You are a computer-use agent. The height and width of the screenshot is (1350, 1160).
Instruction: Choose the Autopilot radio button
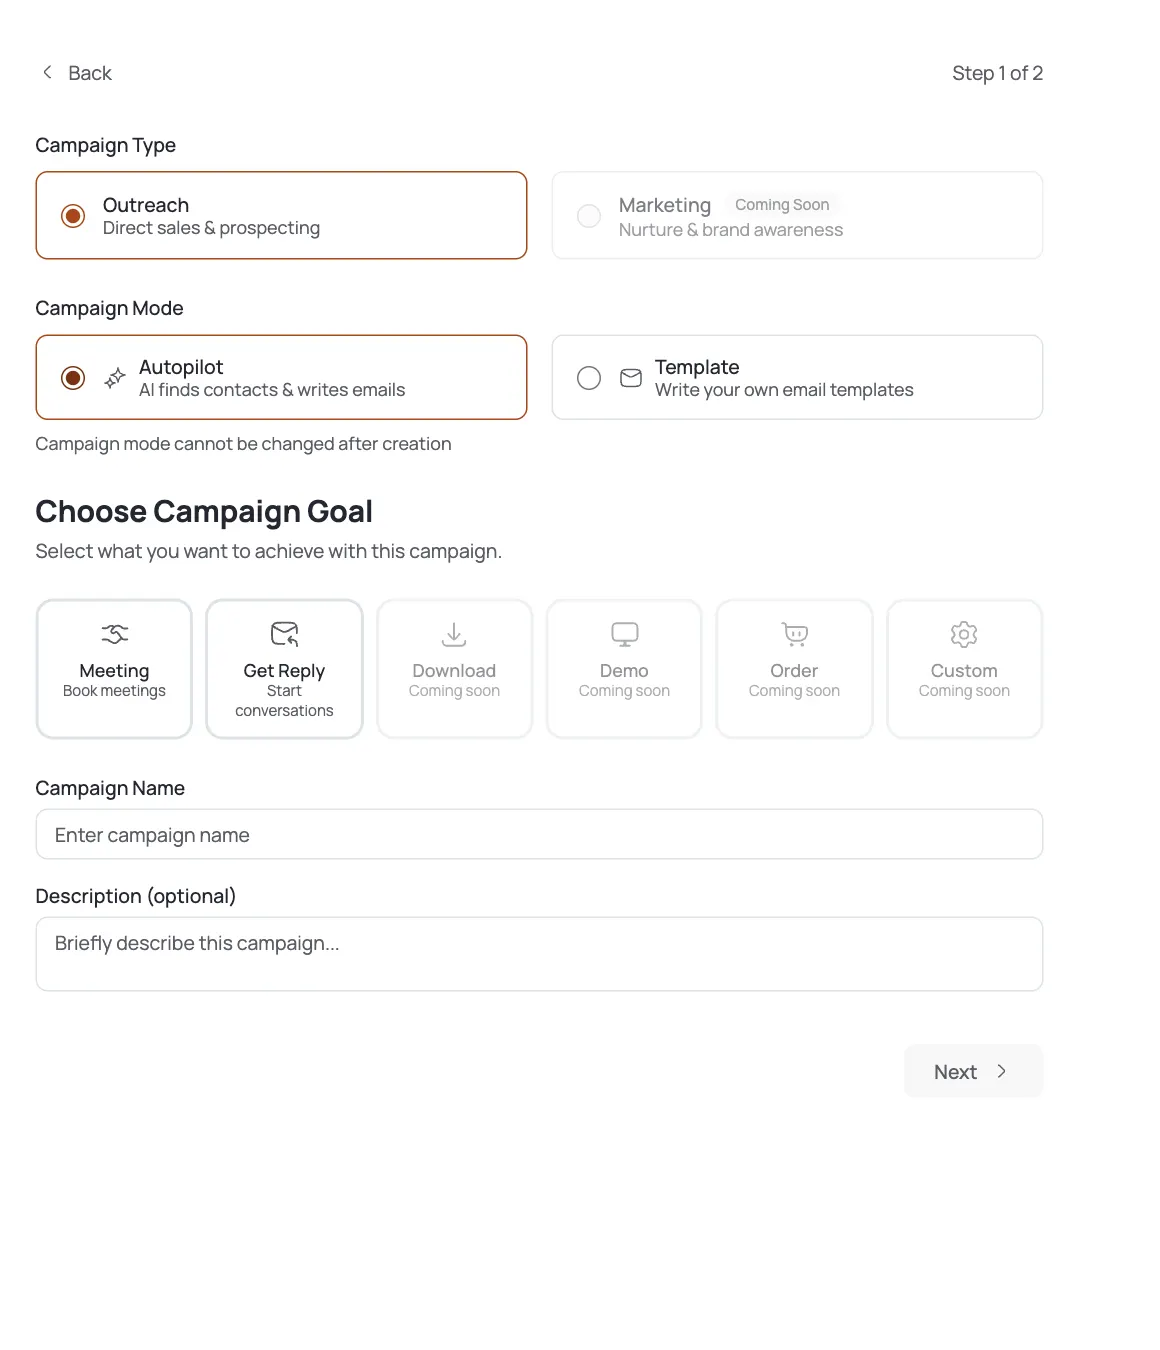pyautogui.click(x=73, y=378)
